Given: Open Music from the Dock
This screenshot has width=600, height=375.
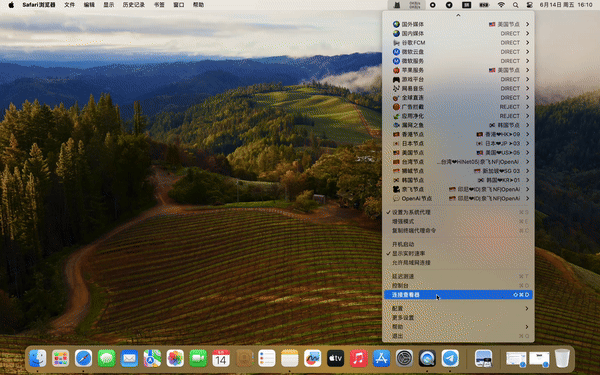Looking at the screenshot, I should (359, 359).
